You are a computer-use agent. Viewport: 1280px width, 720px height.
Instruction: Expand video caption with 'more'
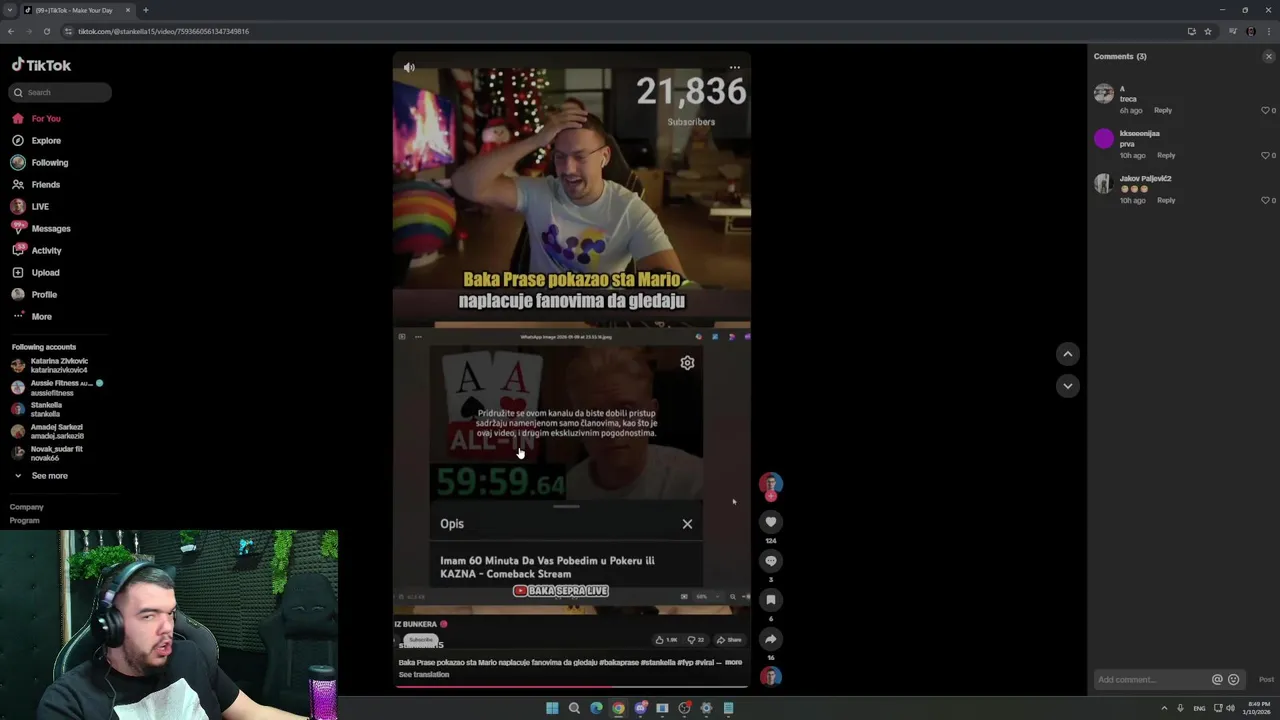tap(733, 662)
